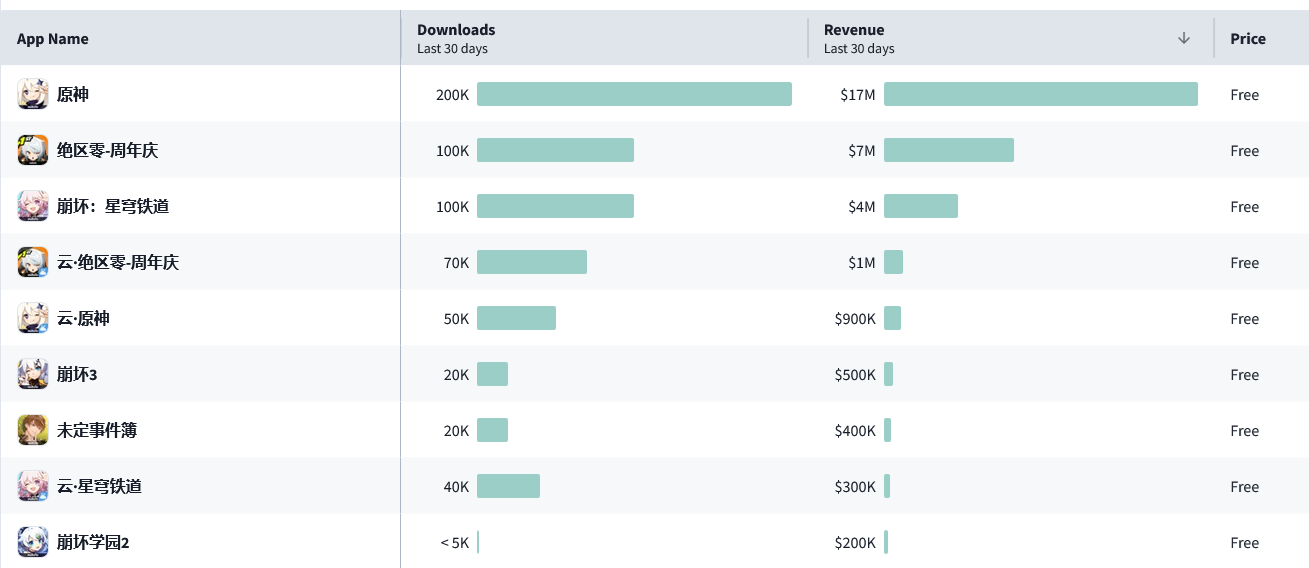Click the 40K downloads bar for 云·星穹铁道
Viewport: 1309px width, 568px height.
click(508, 486)
